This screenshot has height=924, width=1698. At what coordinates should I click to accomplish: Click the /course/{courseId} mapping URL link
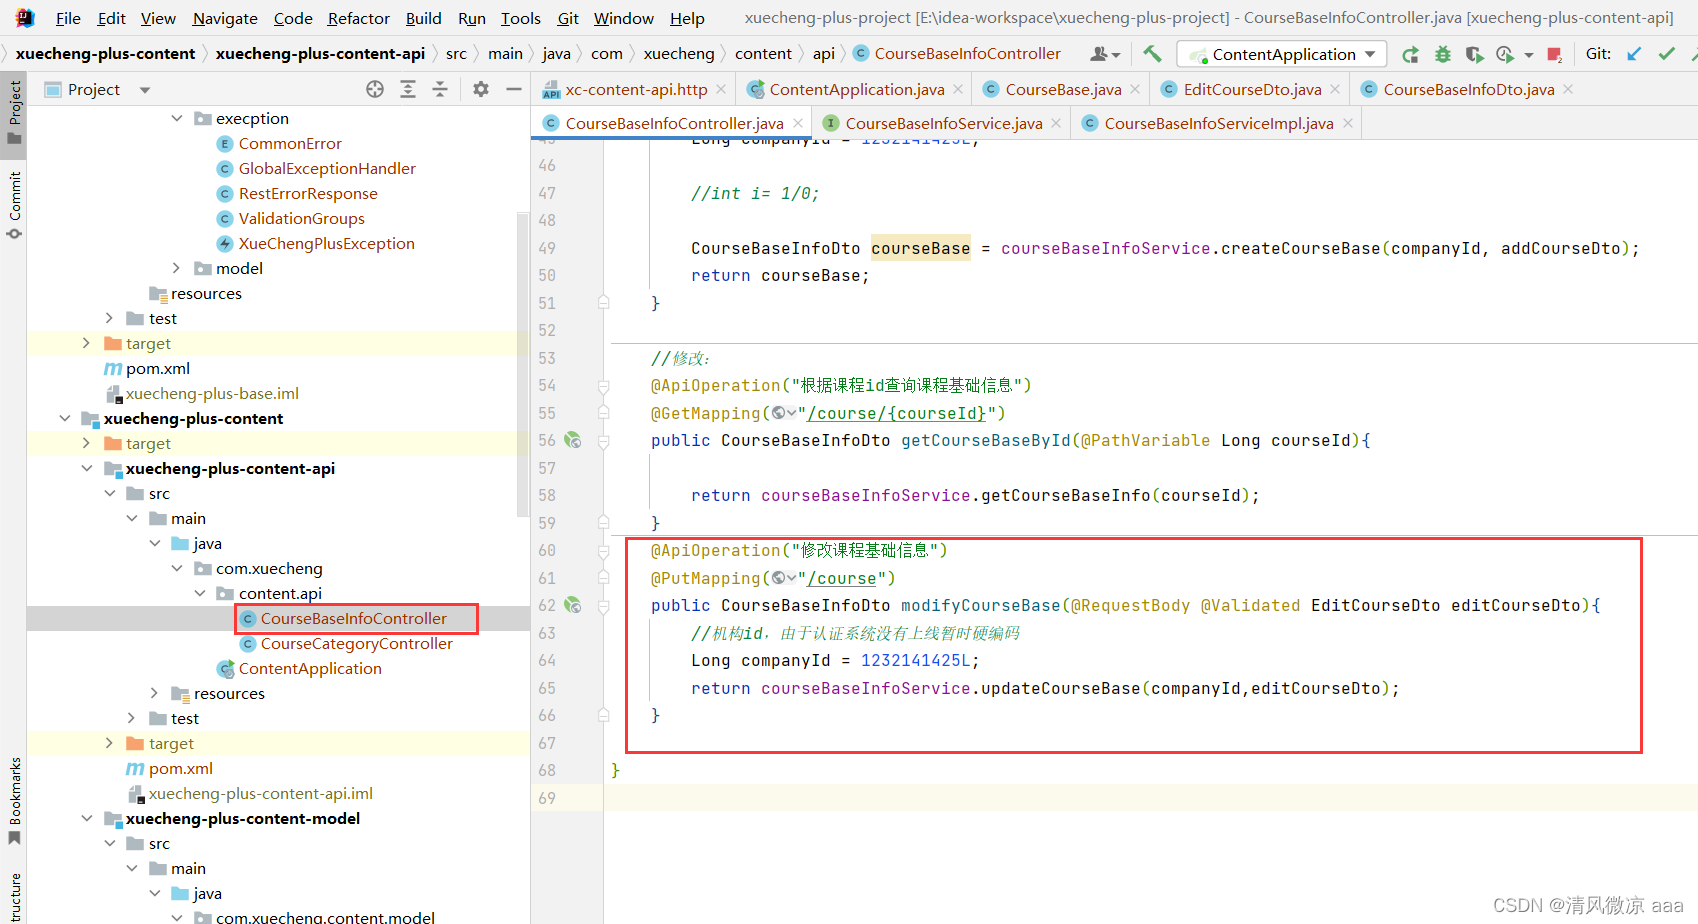(x=897, y=413)
